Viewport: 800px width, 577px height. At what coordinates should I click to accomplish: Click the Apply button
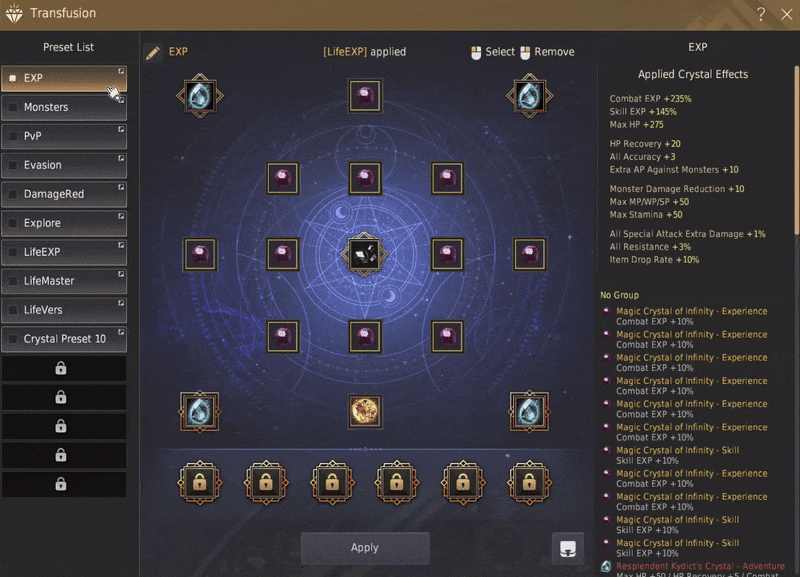(x=365, y=548)
